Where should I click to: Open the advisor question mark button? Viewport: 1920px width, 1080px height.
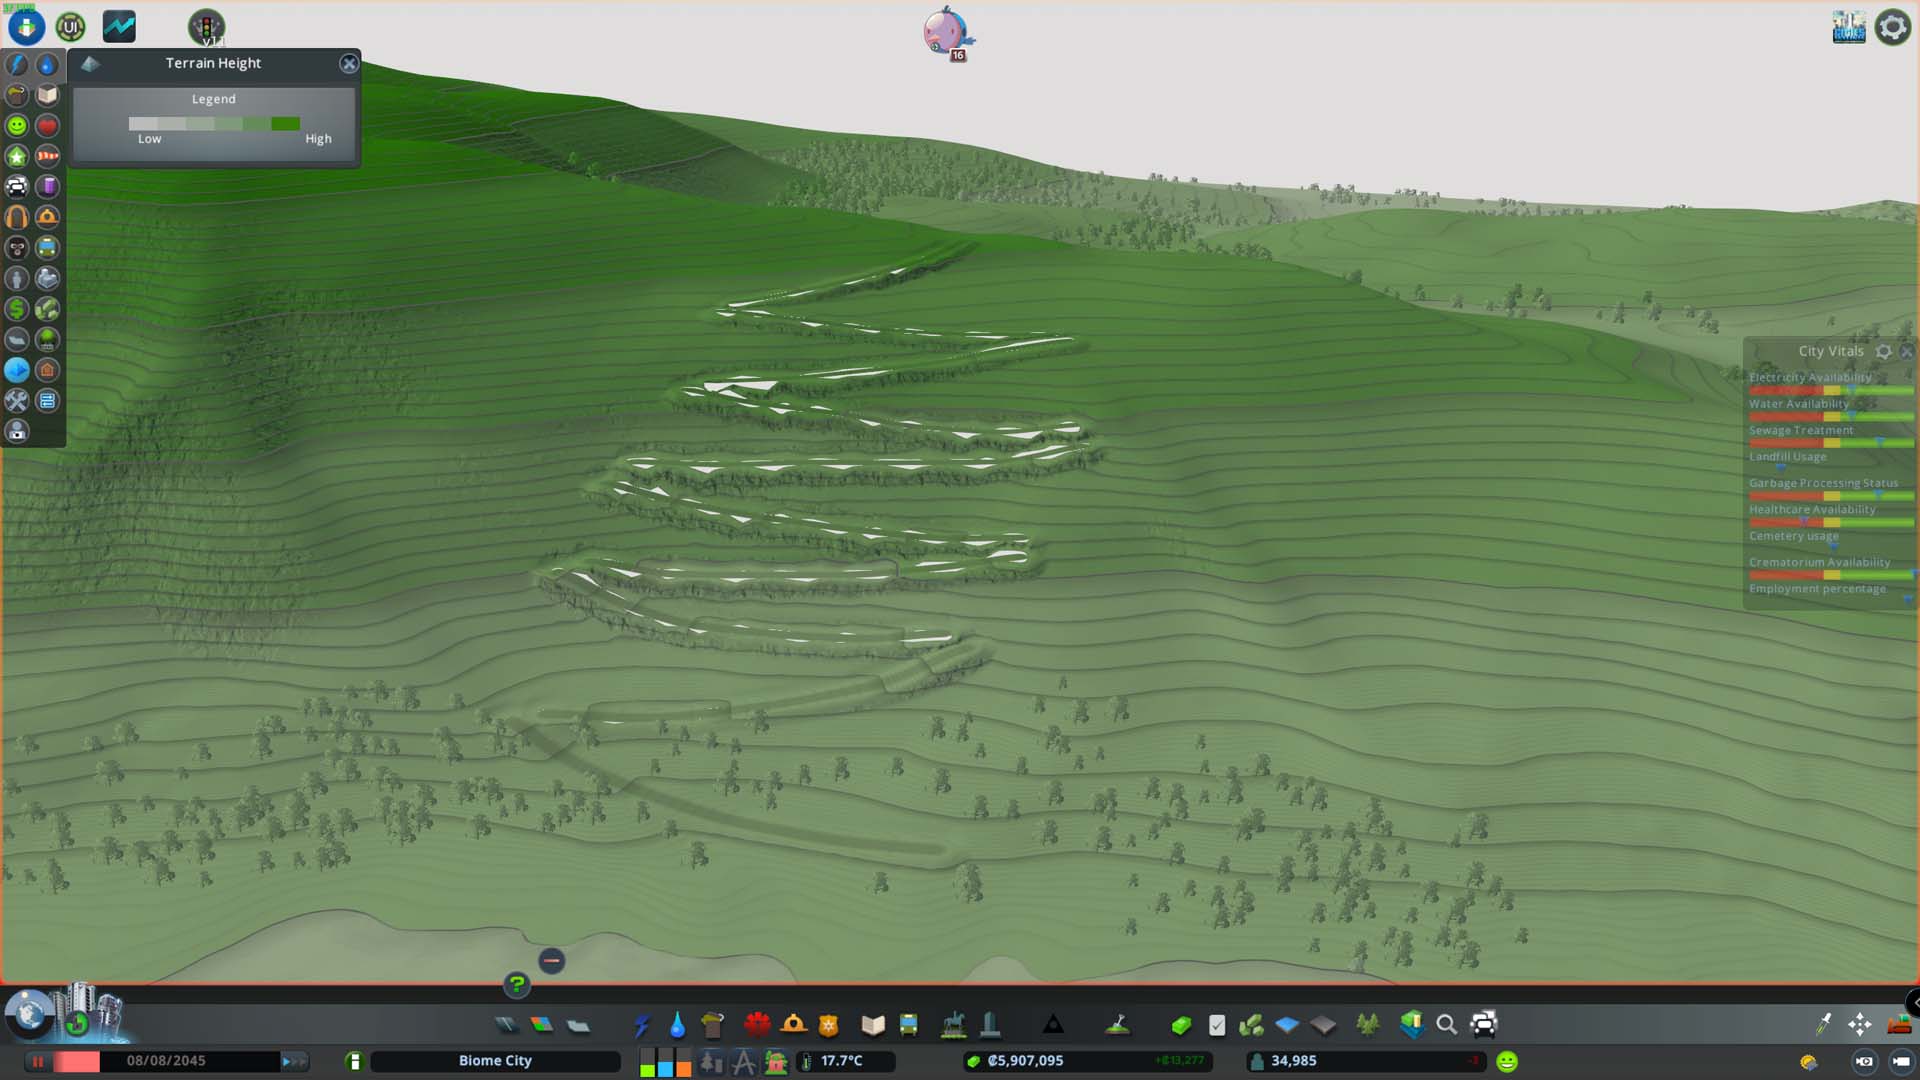[516, 985]
